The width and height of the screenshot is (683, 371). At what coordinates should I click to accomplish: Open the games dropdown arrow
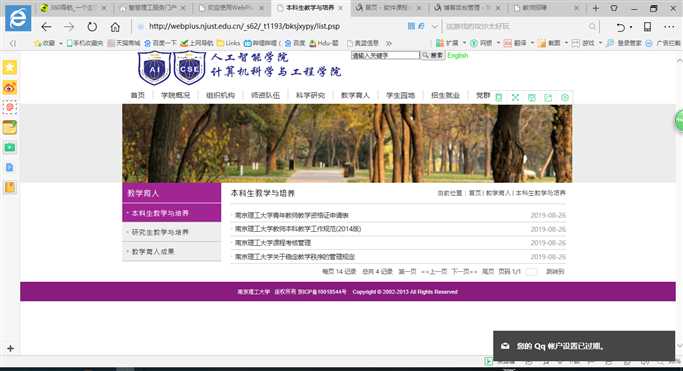(600, 43)
